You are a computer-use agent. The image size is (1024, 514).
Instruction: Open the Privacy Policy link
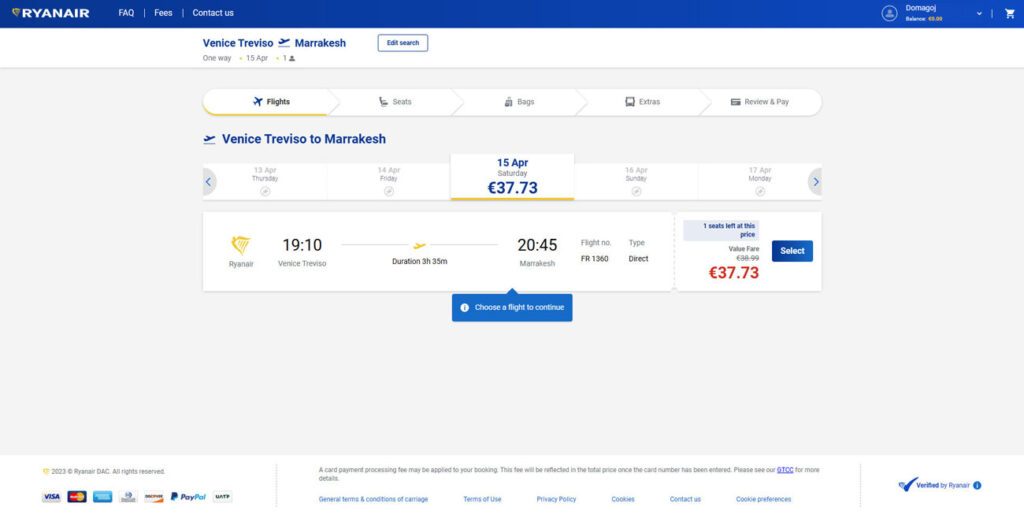click(556, 500)
